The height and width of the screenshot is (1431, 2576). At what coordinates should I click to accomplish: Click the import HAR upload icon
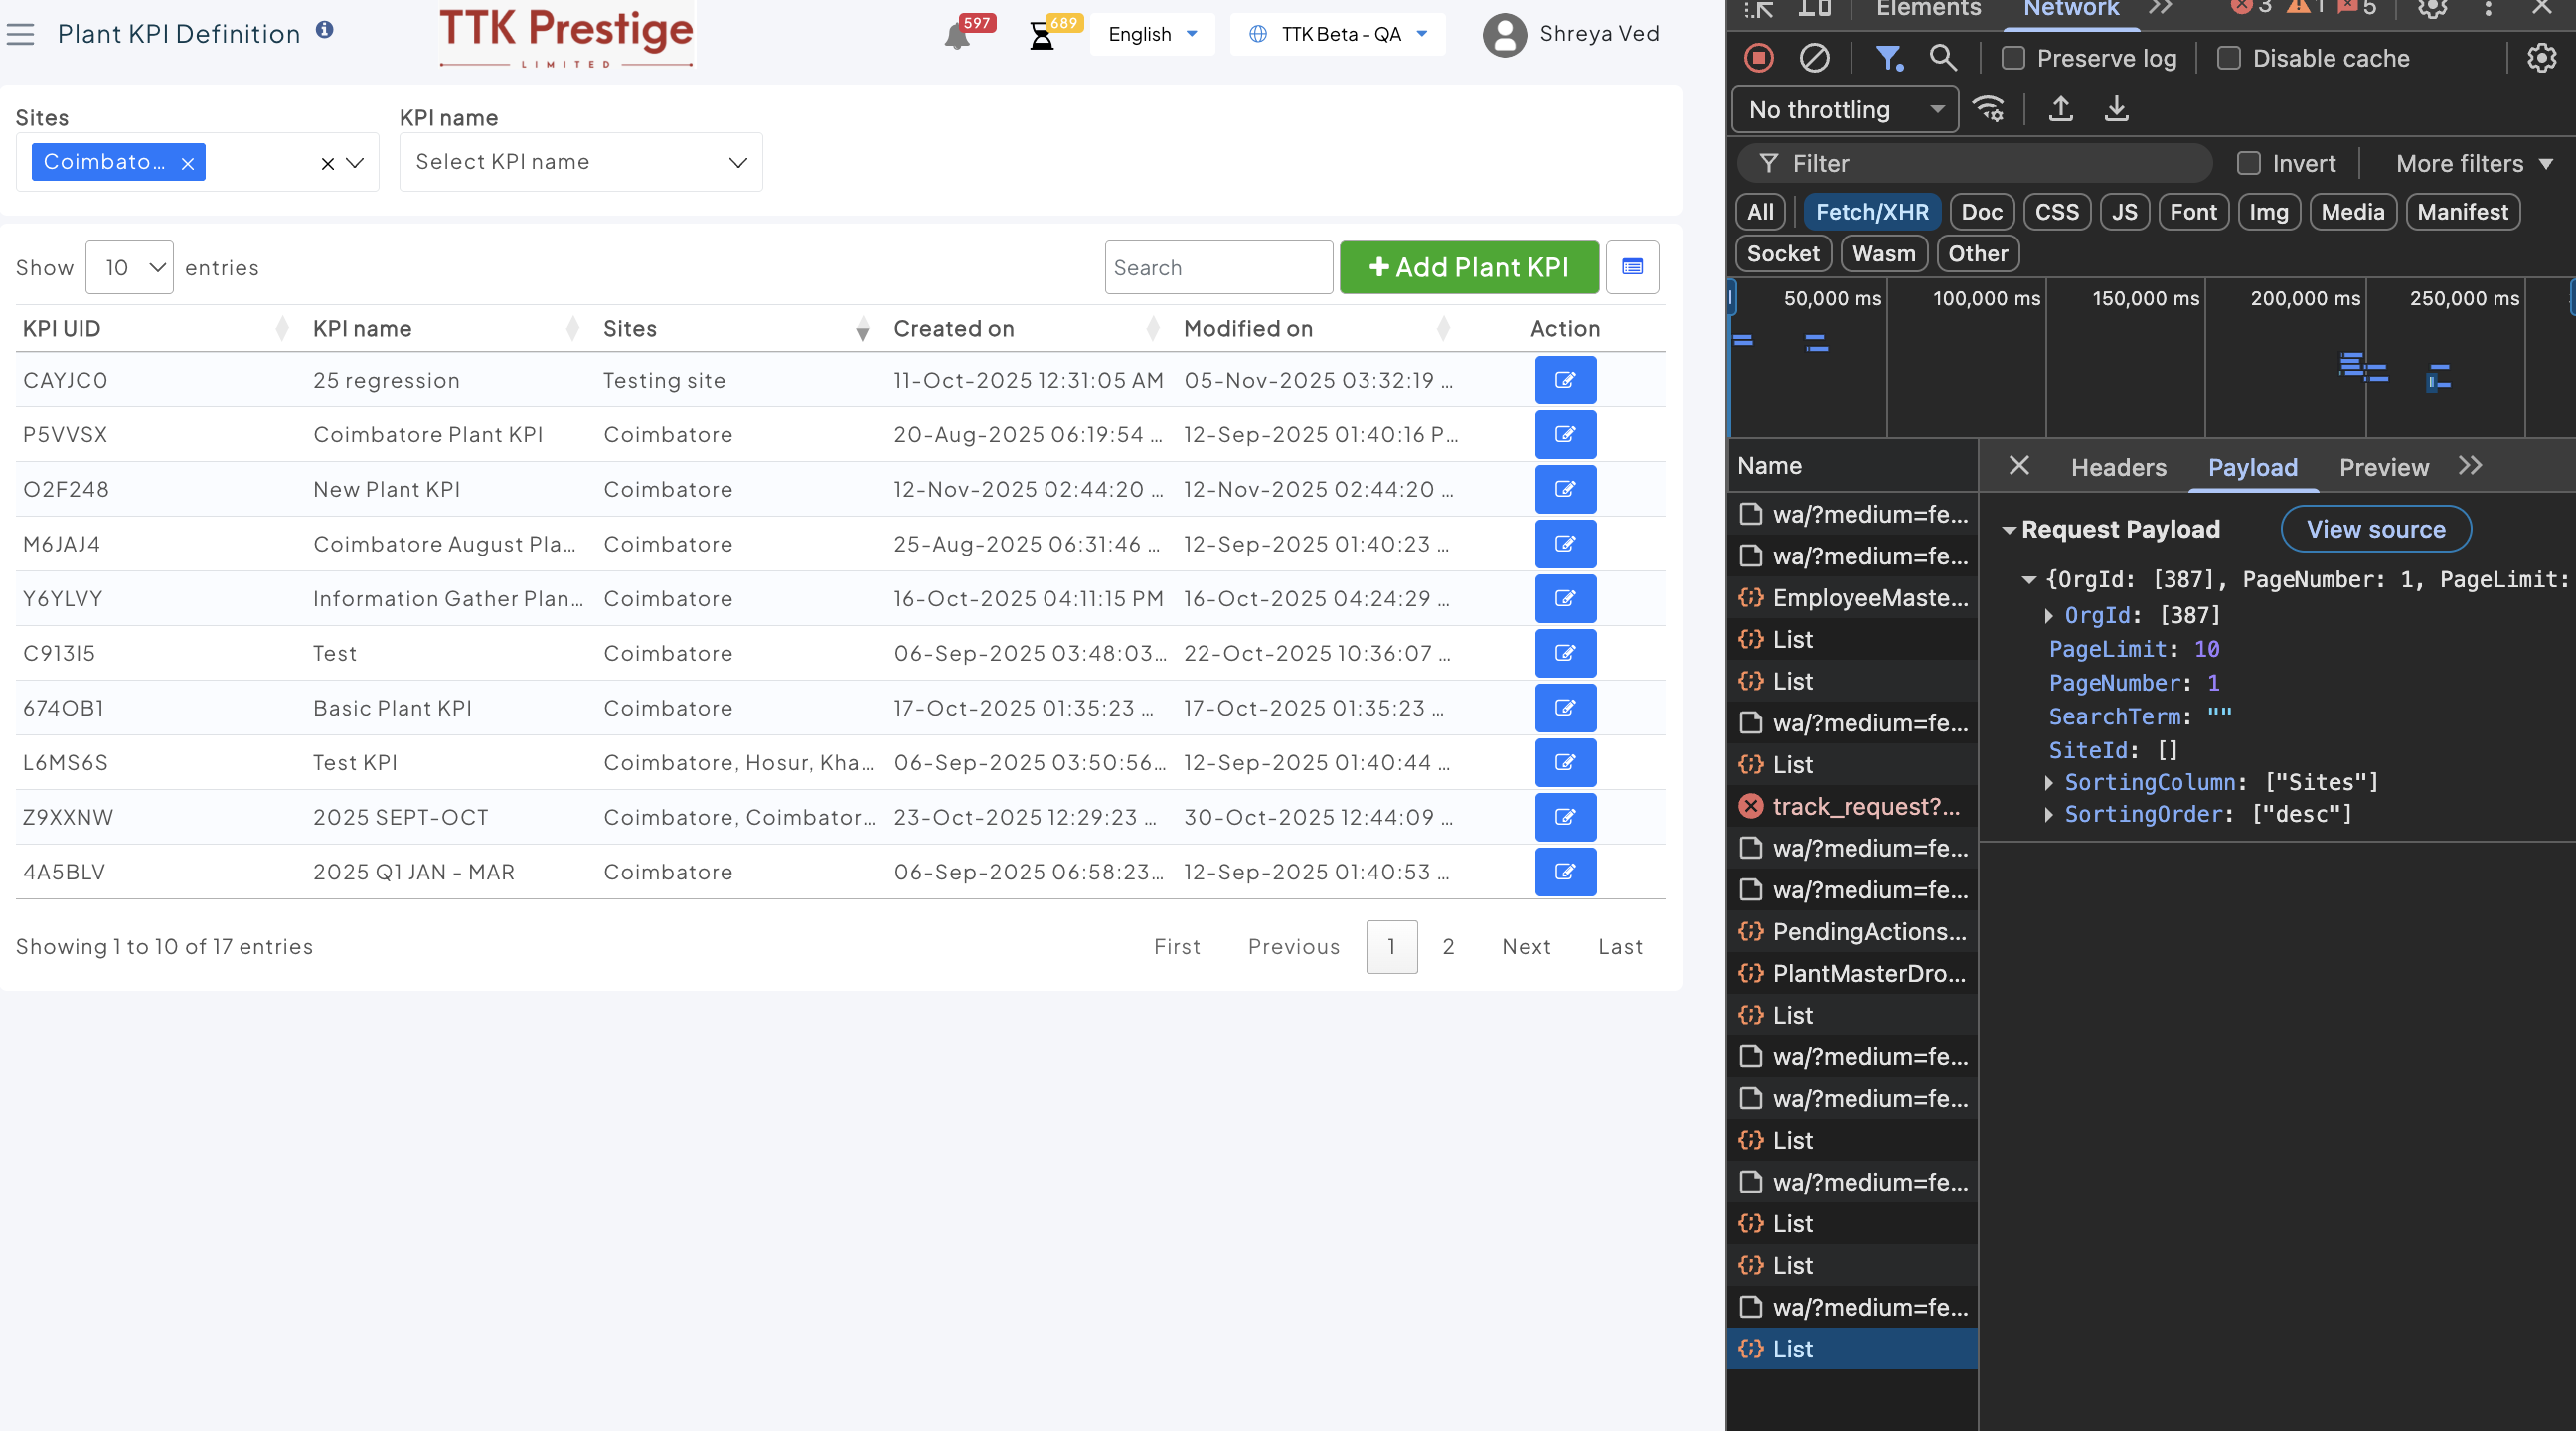(x=2060, y=109)
